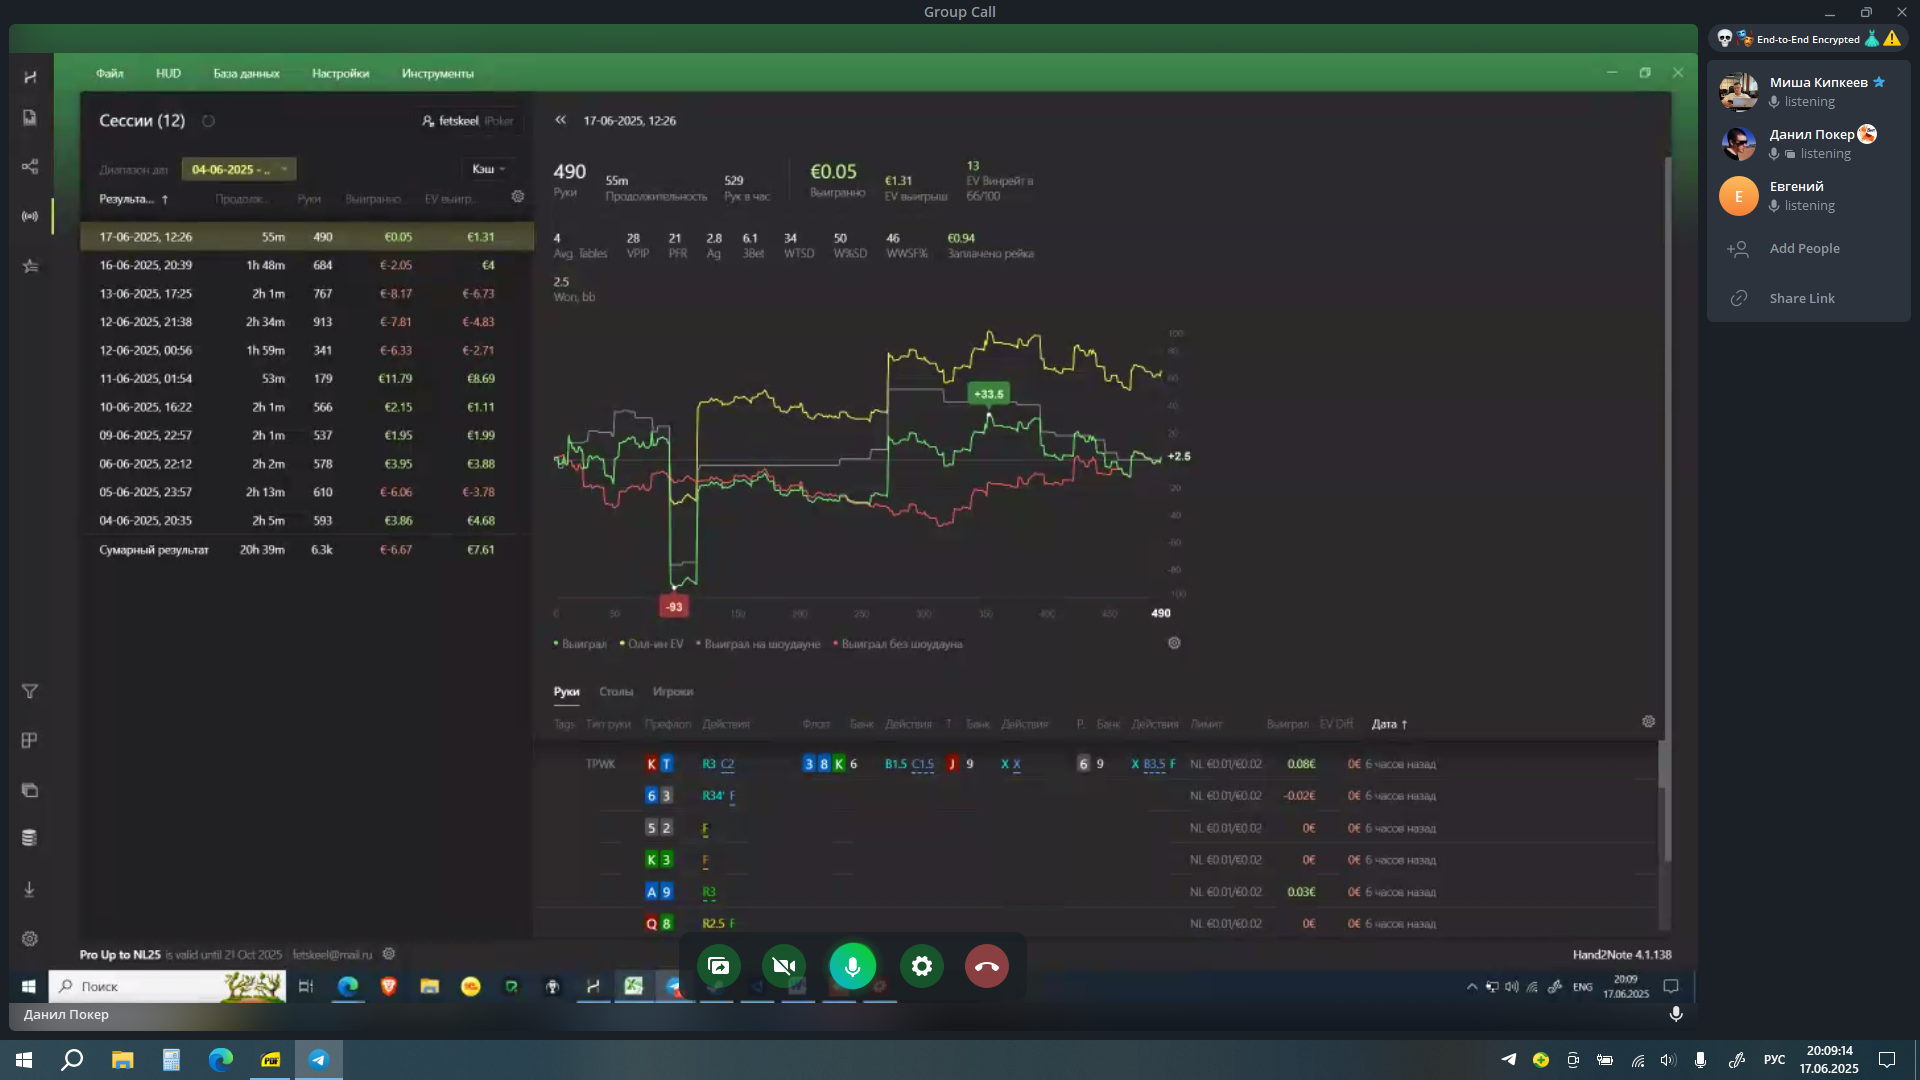Expand the date range dropdown 04-06-2025
This screenshot has width=1920, height=1080.
point(239,169)
